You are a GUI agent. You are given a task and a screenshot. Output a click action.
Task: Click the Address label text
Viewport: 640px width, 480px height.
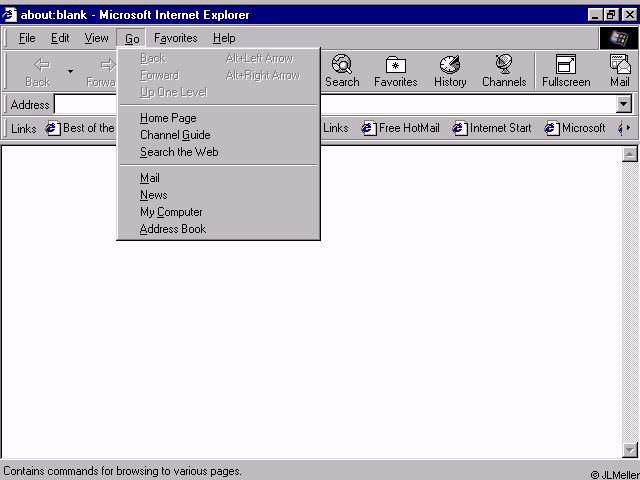point(30,105)
